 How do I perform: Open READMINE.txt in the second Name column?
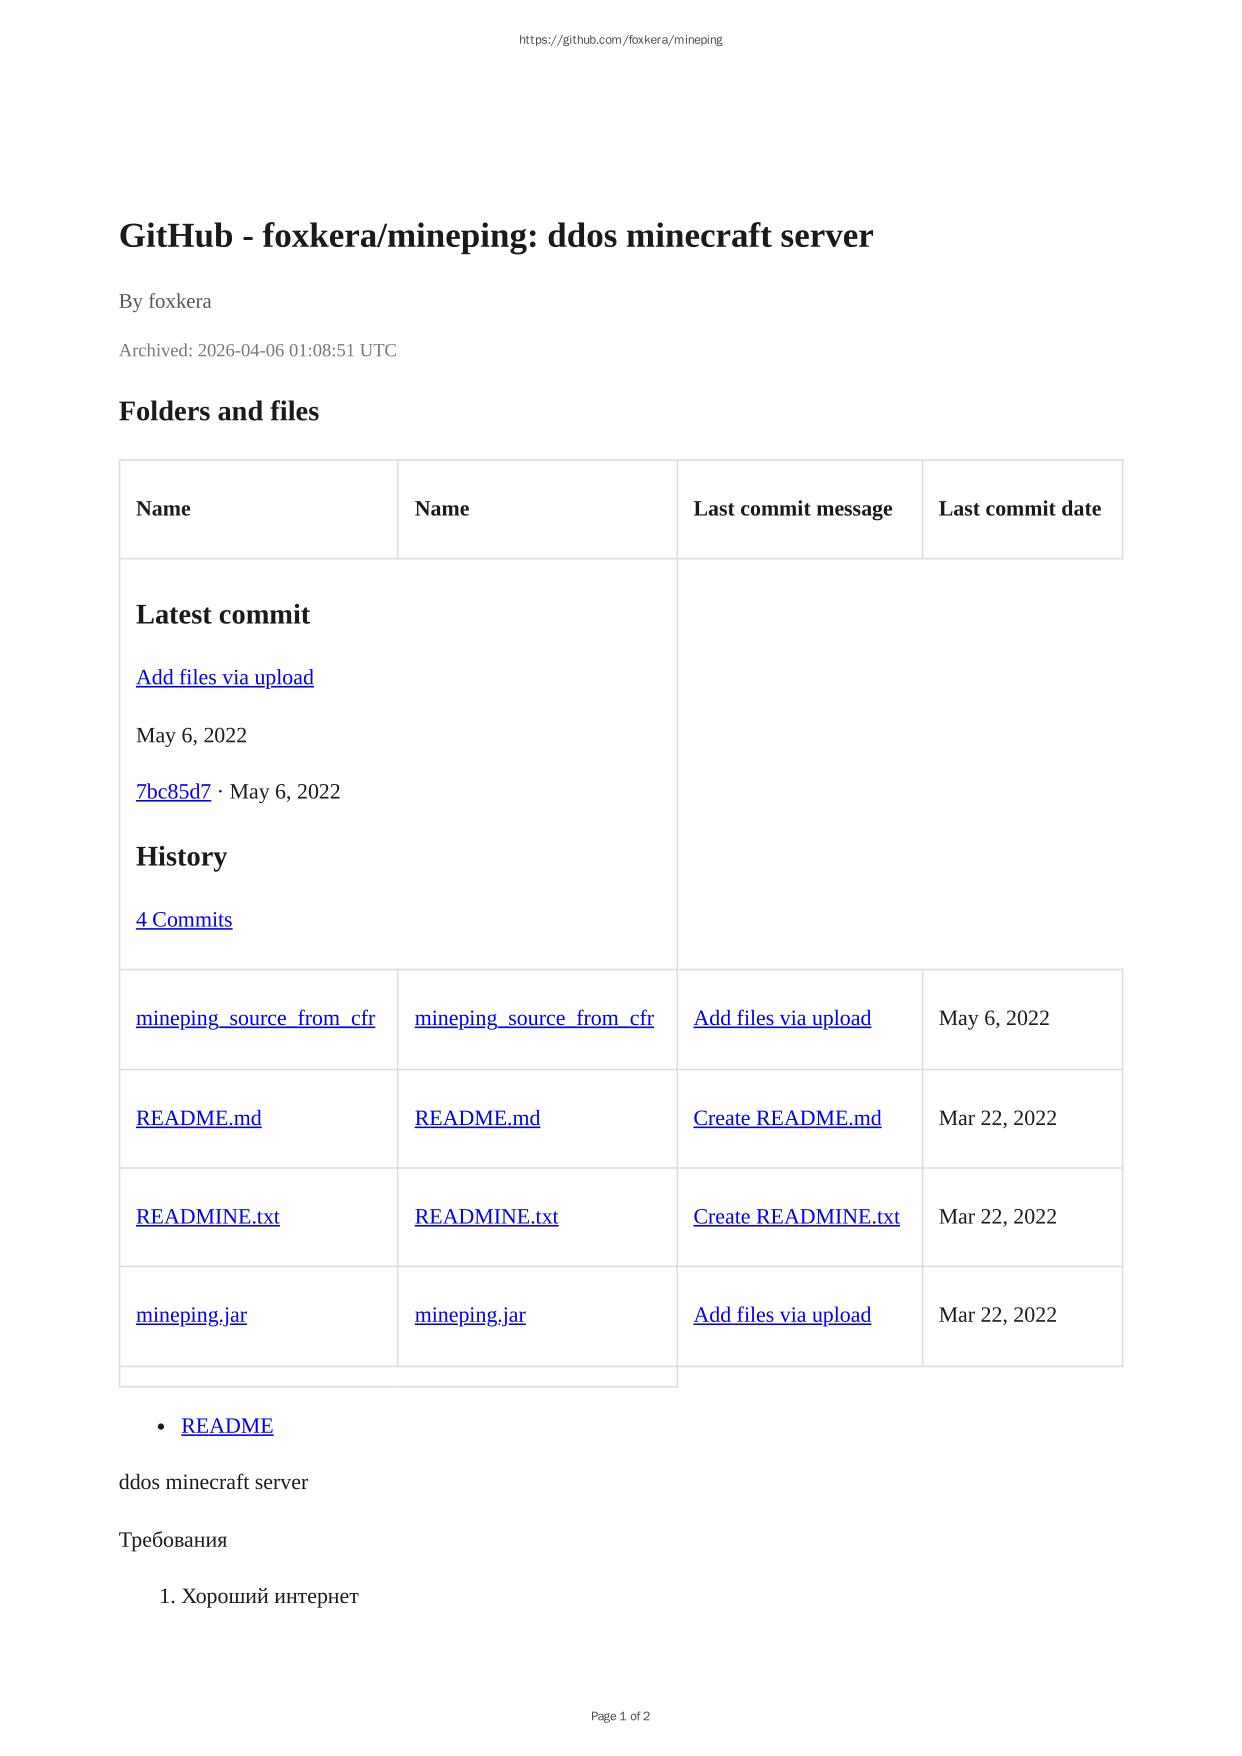coord(486,1216)
